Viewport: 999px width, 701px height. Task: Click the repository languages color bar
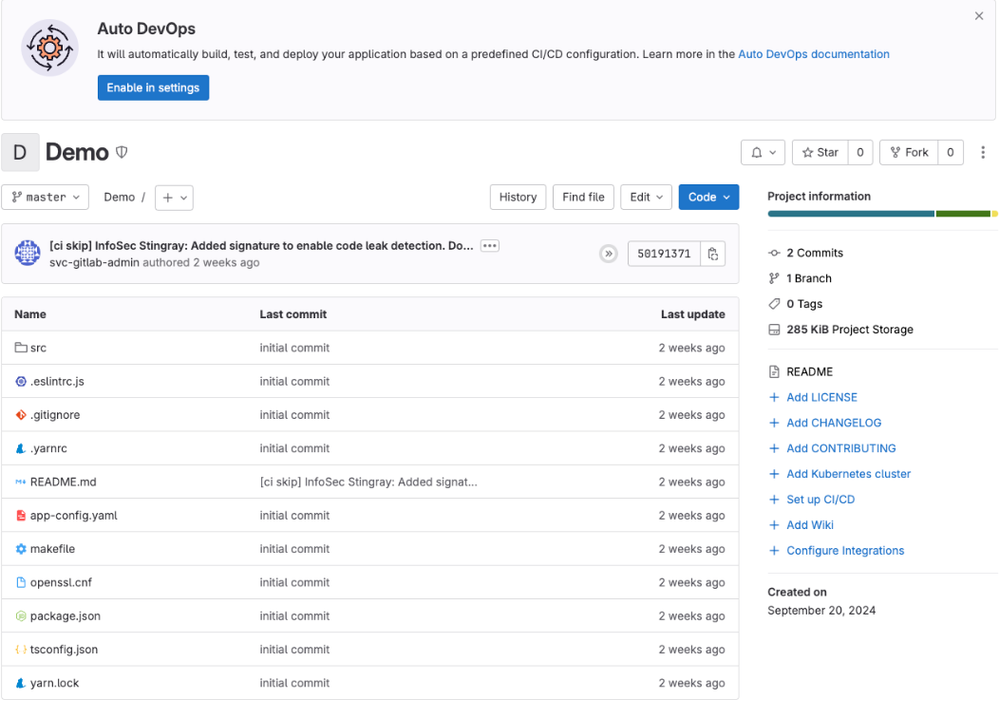[x=880, y=214]
